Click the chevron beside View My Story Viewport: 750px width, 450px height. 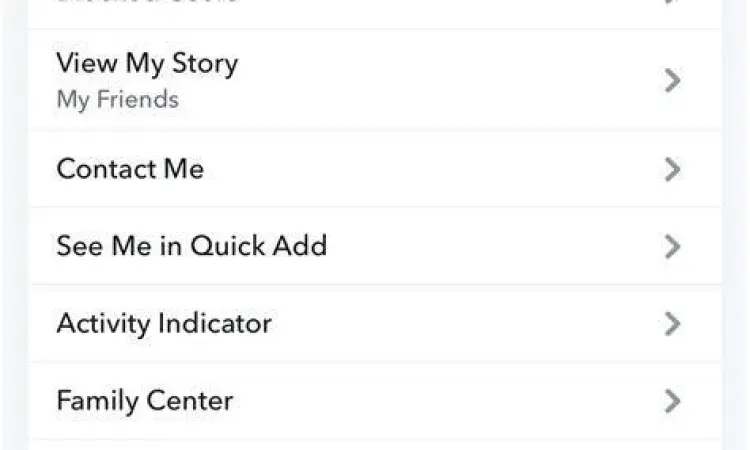click(673, 80)
